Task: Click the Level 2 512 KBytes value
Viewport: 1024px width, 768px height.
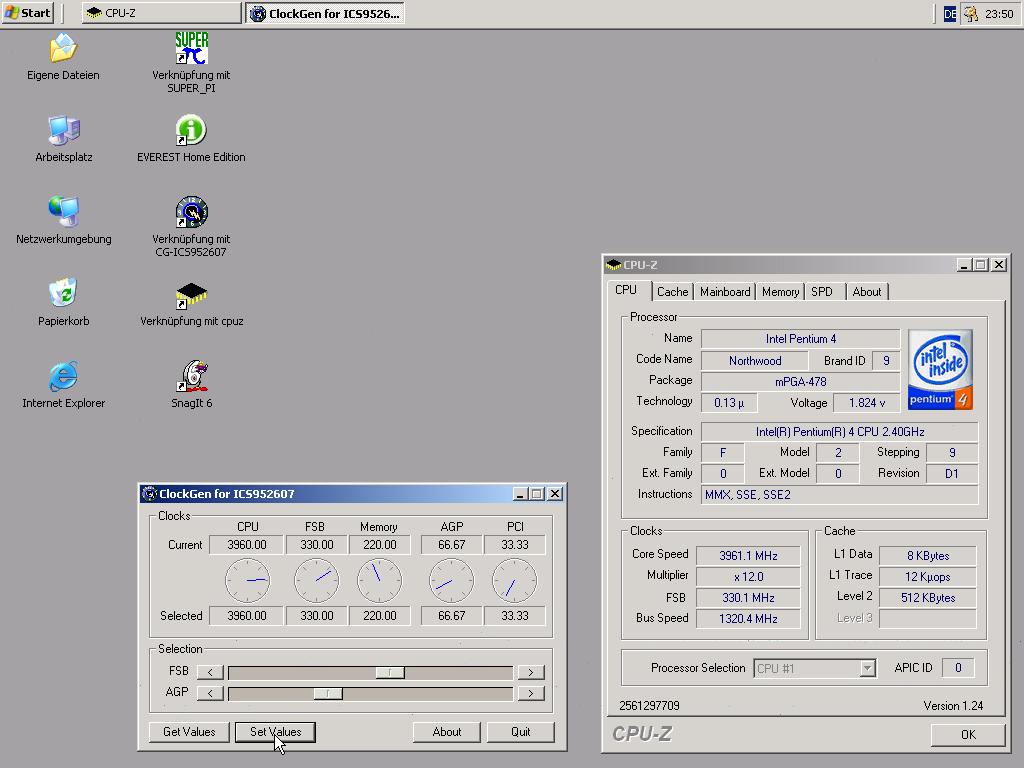Action: (x=928, y=598)
